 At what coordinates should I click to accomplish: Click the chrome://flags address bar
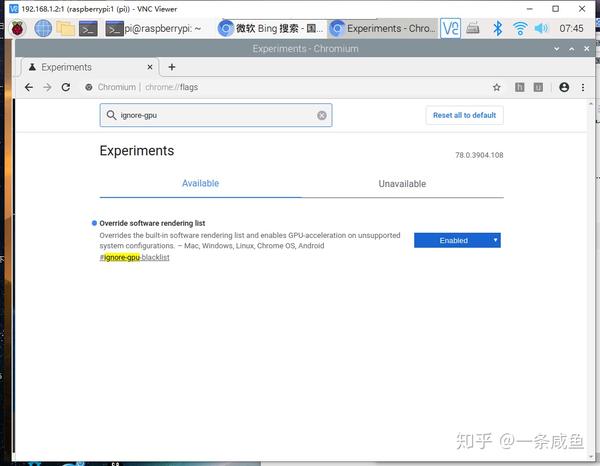(283, 88)
